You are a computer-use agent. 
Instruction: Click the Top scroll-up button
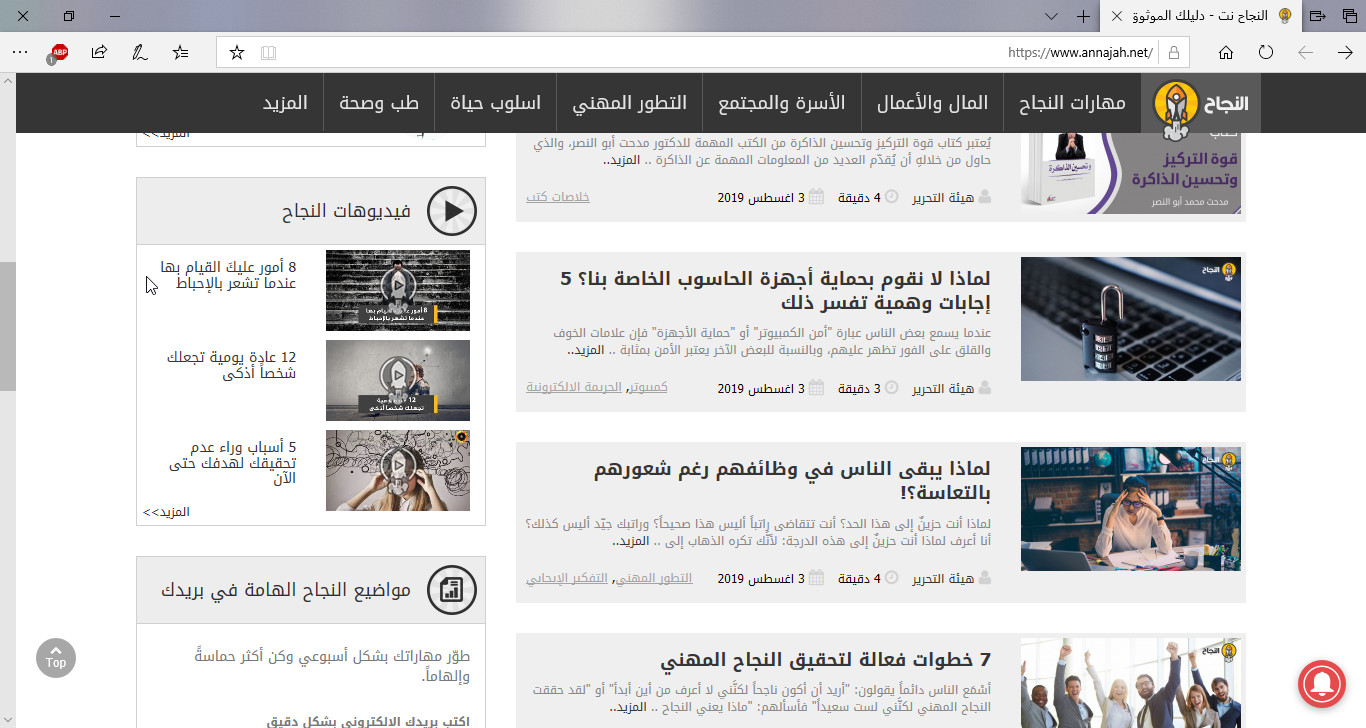pos(56,658)
